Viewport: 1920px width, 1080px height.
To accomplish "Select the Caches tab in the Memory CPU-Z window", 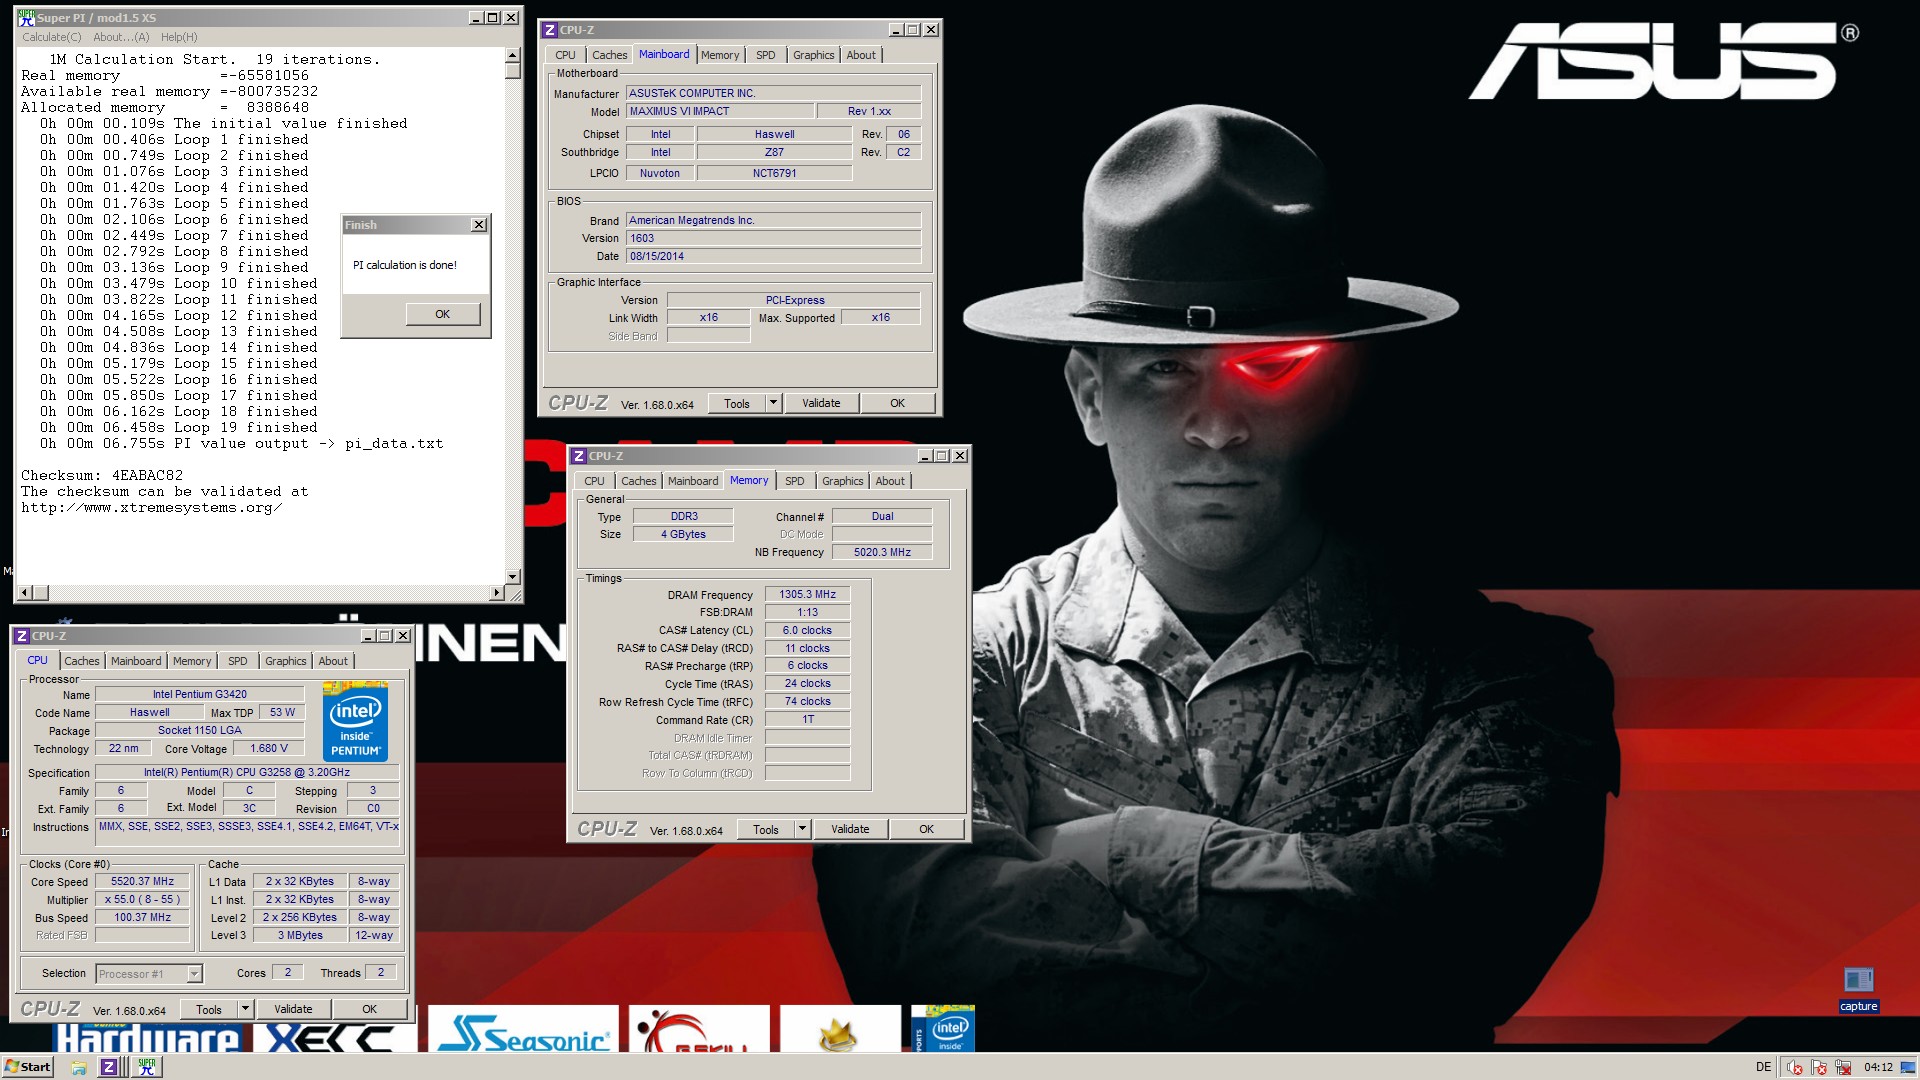I will [x=638, y=481].
